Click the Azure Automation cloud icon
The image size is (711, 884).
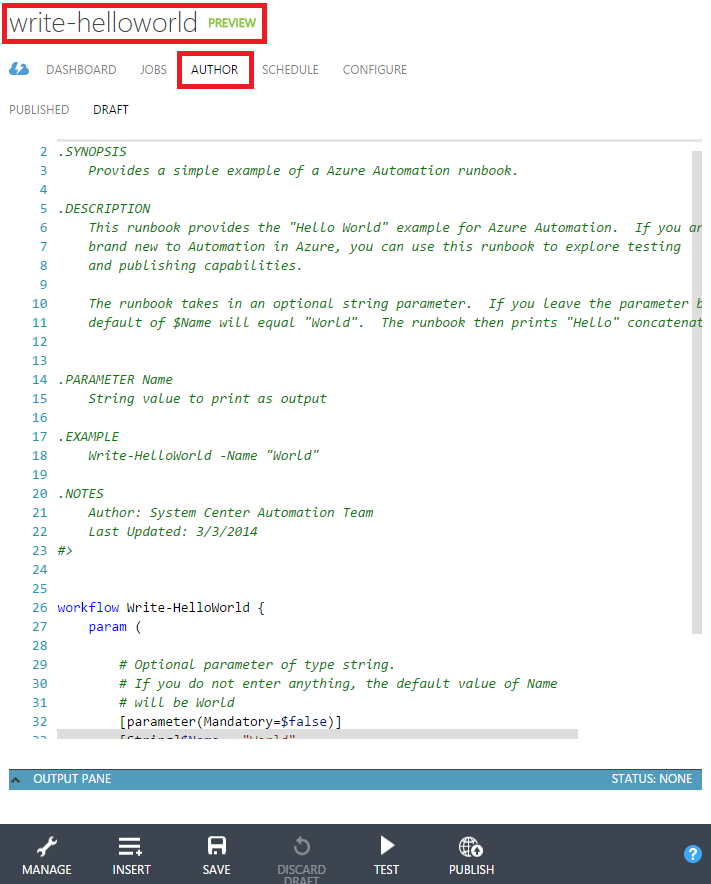point(19,69)
